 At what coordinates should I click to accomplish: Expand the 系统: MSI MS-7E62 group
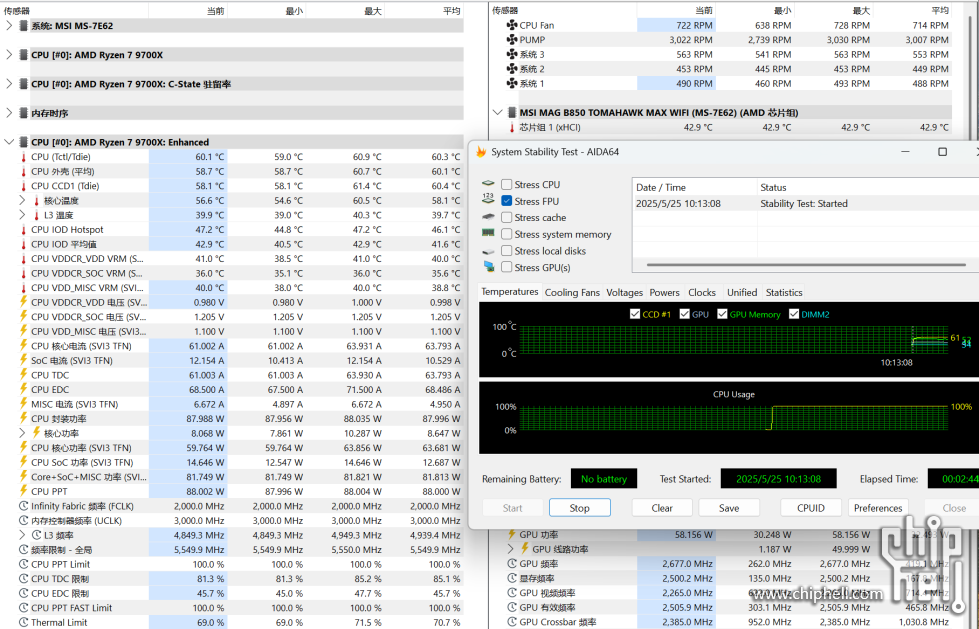9,26
